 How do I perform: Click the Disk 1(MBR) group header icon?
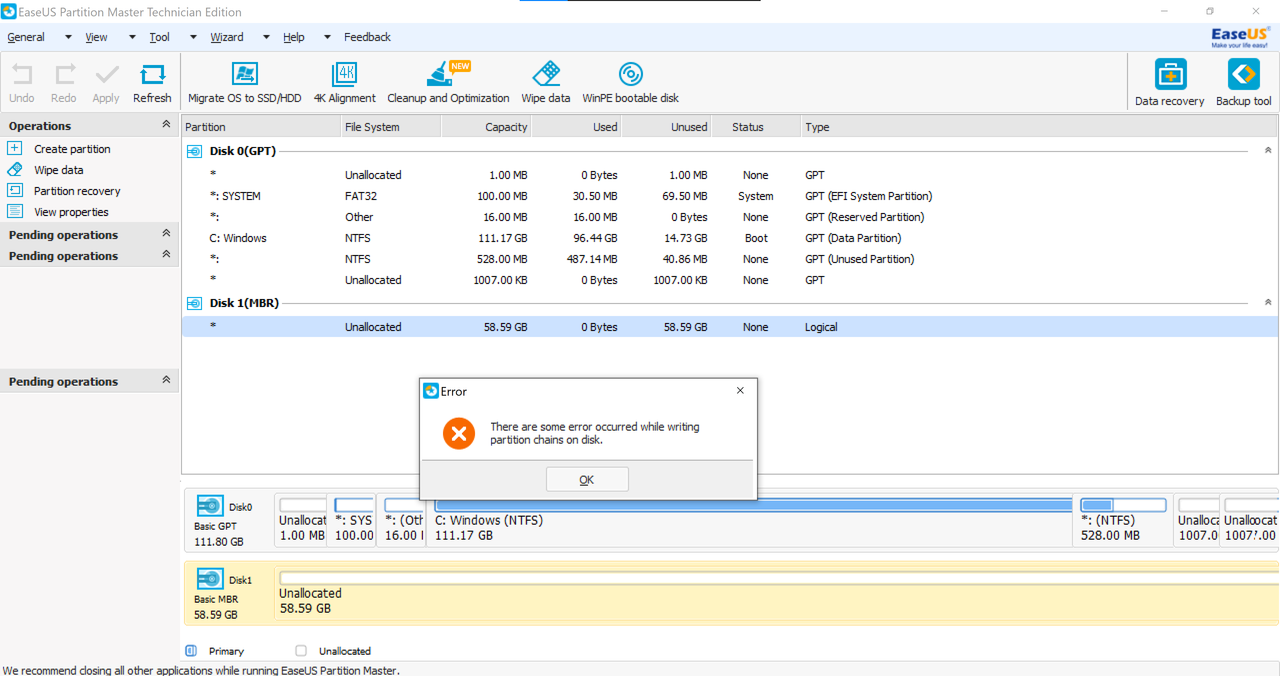tap(195, 303)
